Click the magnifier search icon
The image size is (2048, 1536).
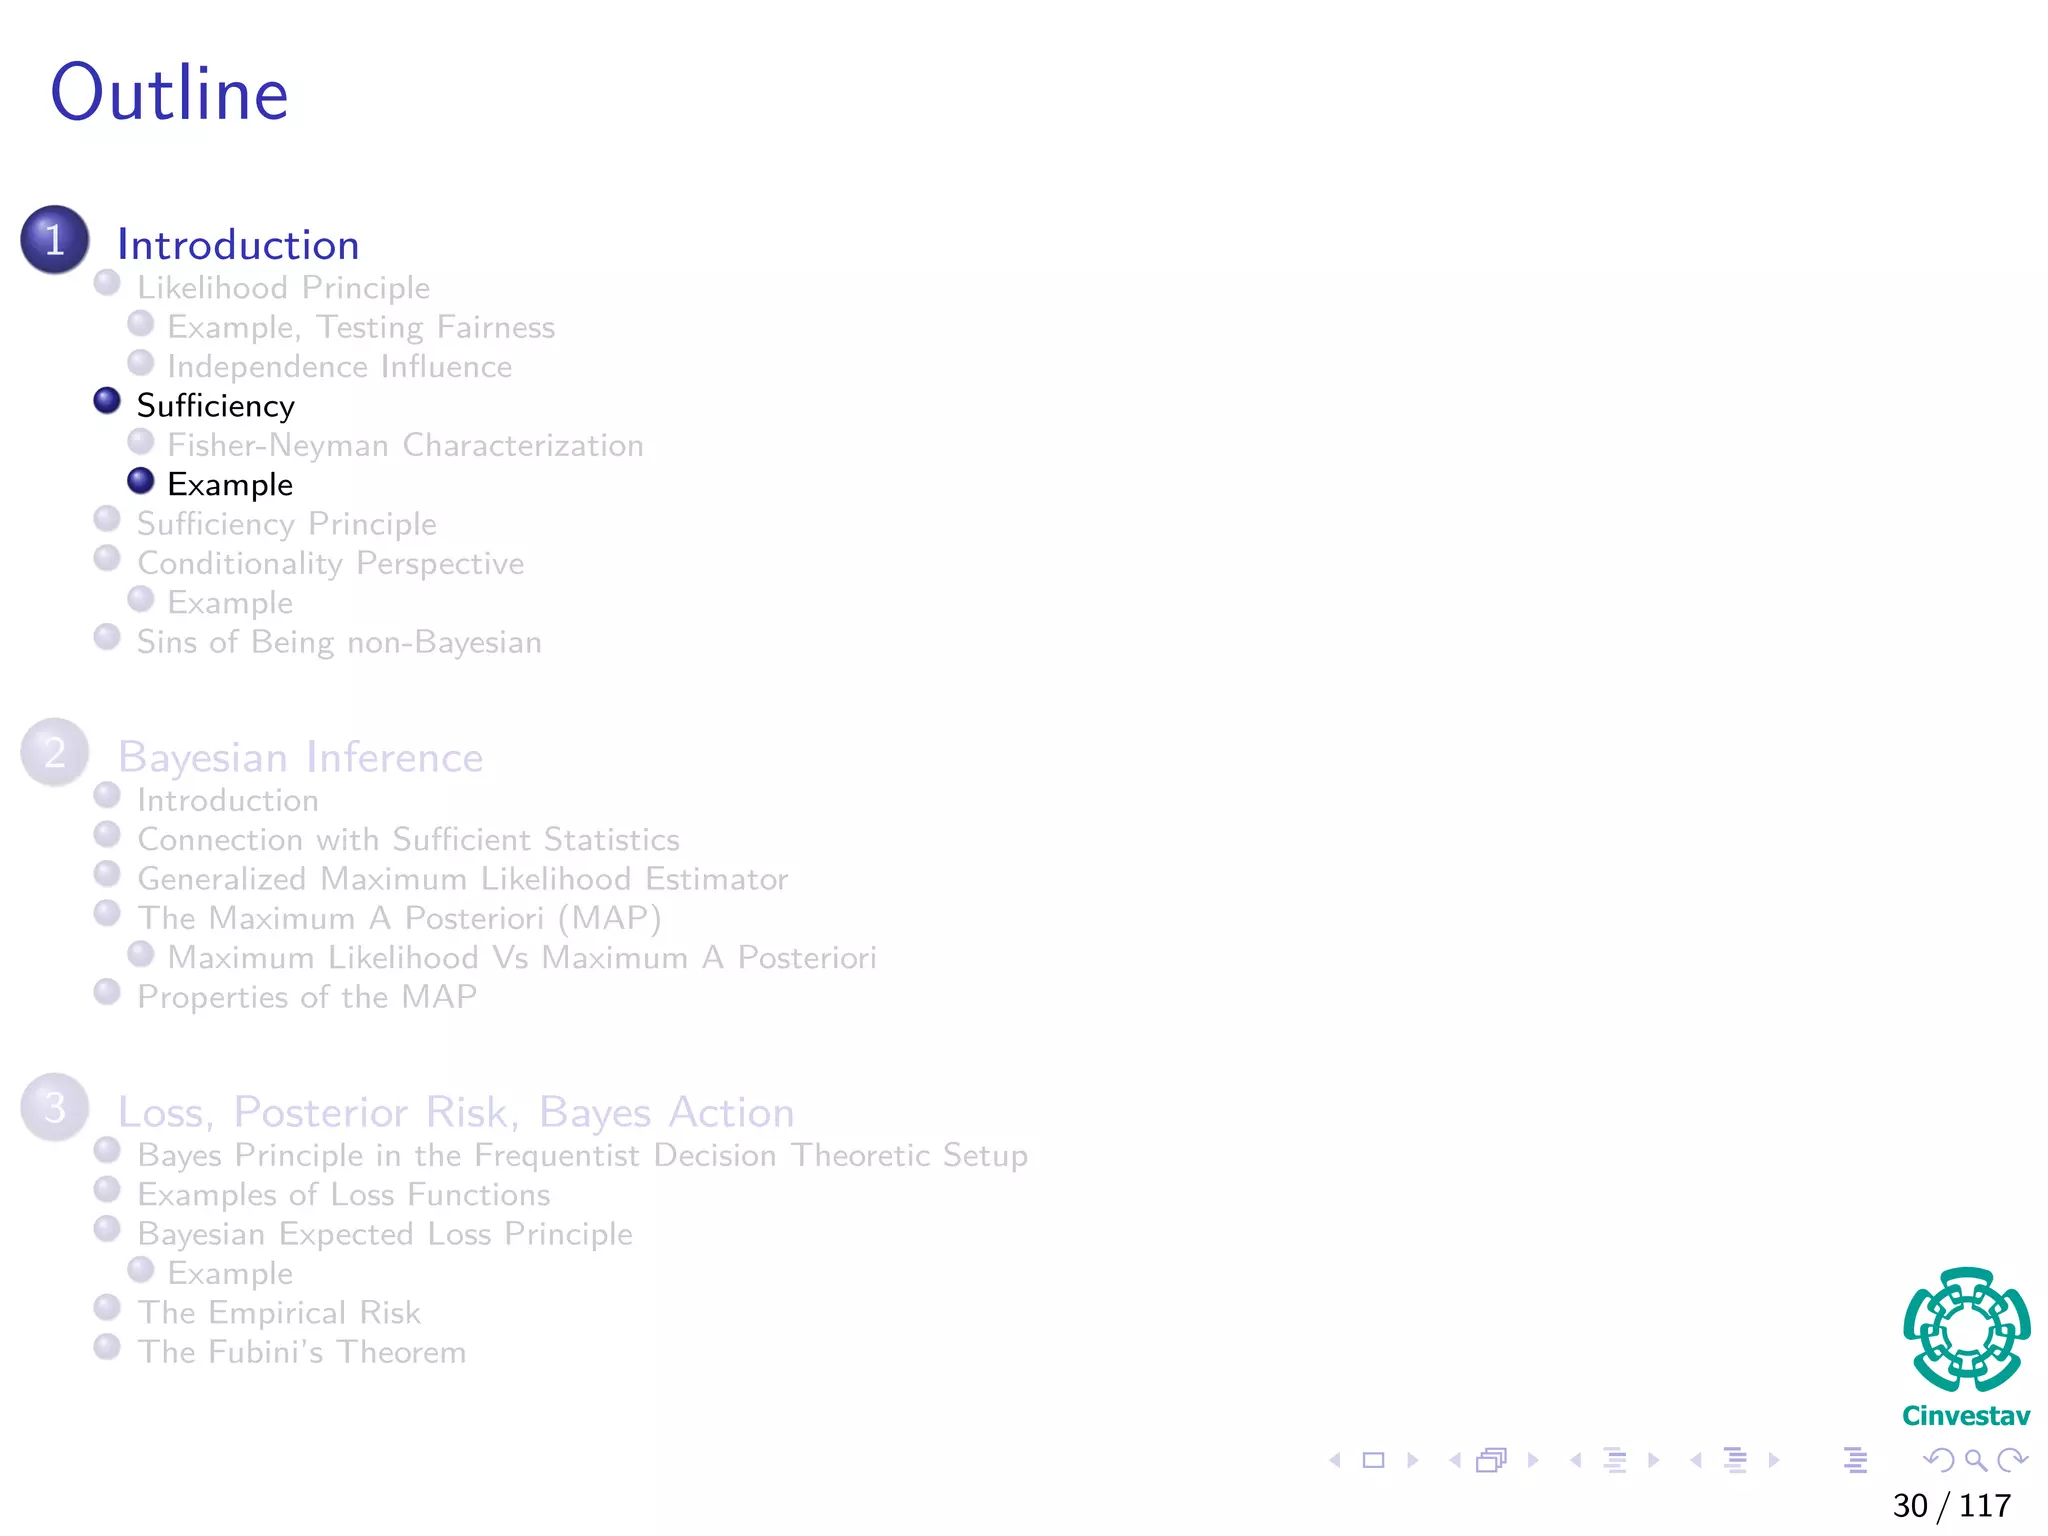click(1975, 1460)
